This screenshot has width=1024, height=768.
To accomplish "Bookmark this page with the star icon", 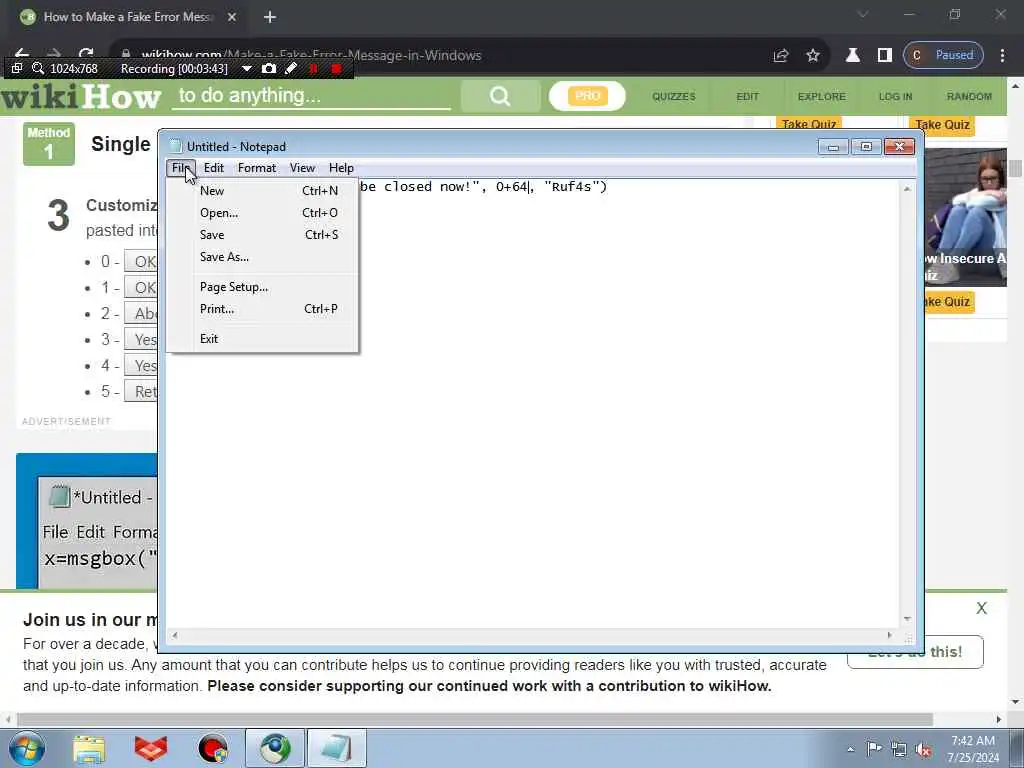I will [x=812, y=56].
